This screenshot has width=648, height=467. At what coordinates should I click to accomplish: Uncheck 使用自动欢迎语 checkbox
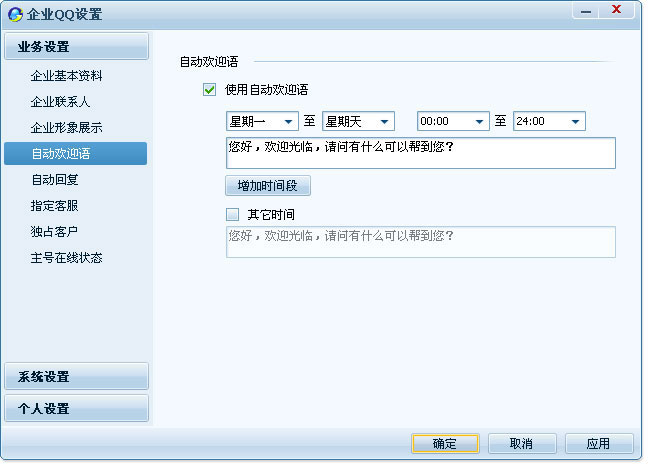tap(210, 90)
